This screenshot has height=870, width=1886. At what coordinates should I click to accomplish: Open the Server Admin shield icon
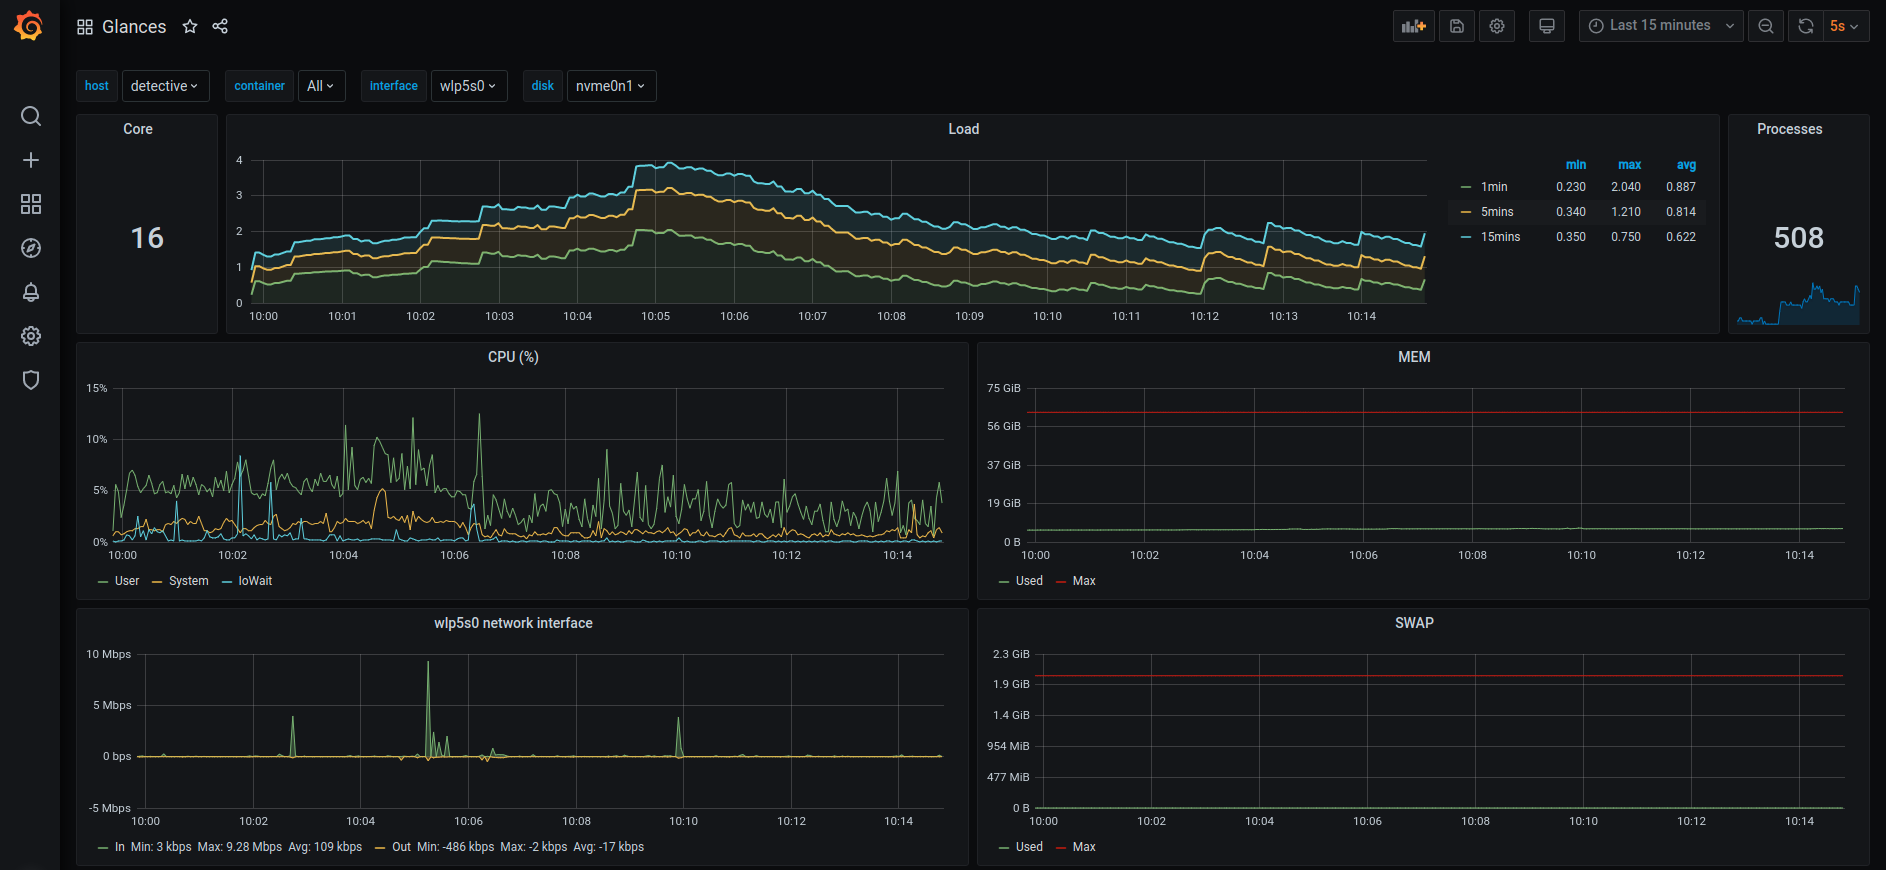(31, 380)
